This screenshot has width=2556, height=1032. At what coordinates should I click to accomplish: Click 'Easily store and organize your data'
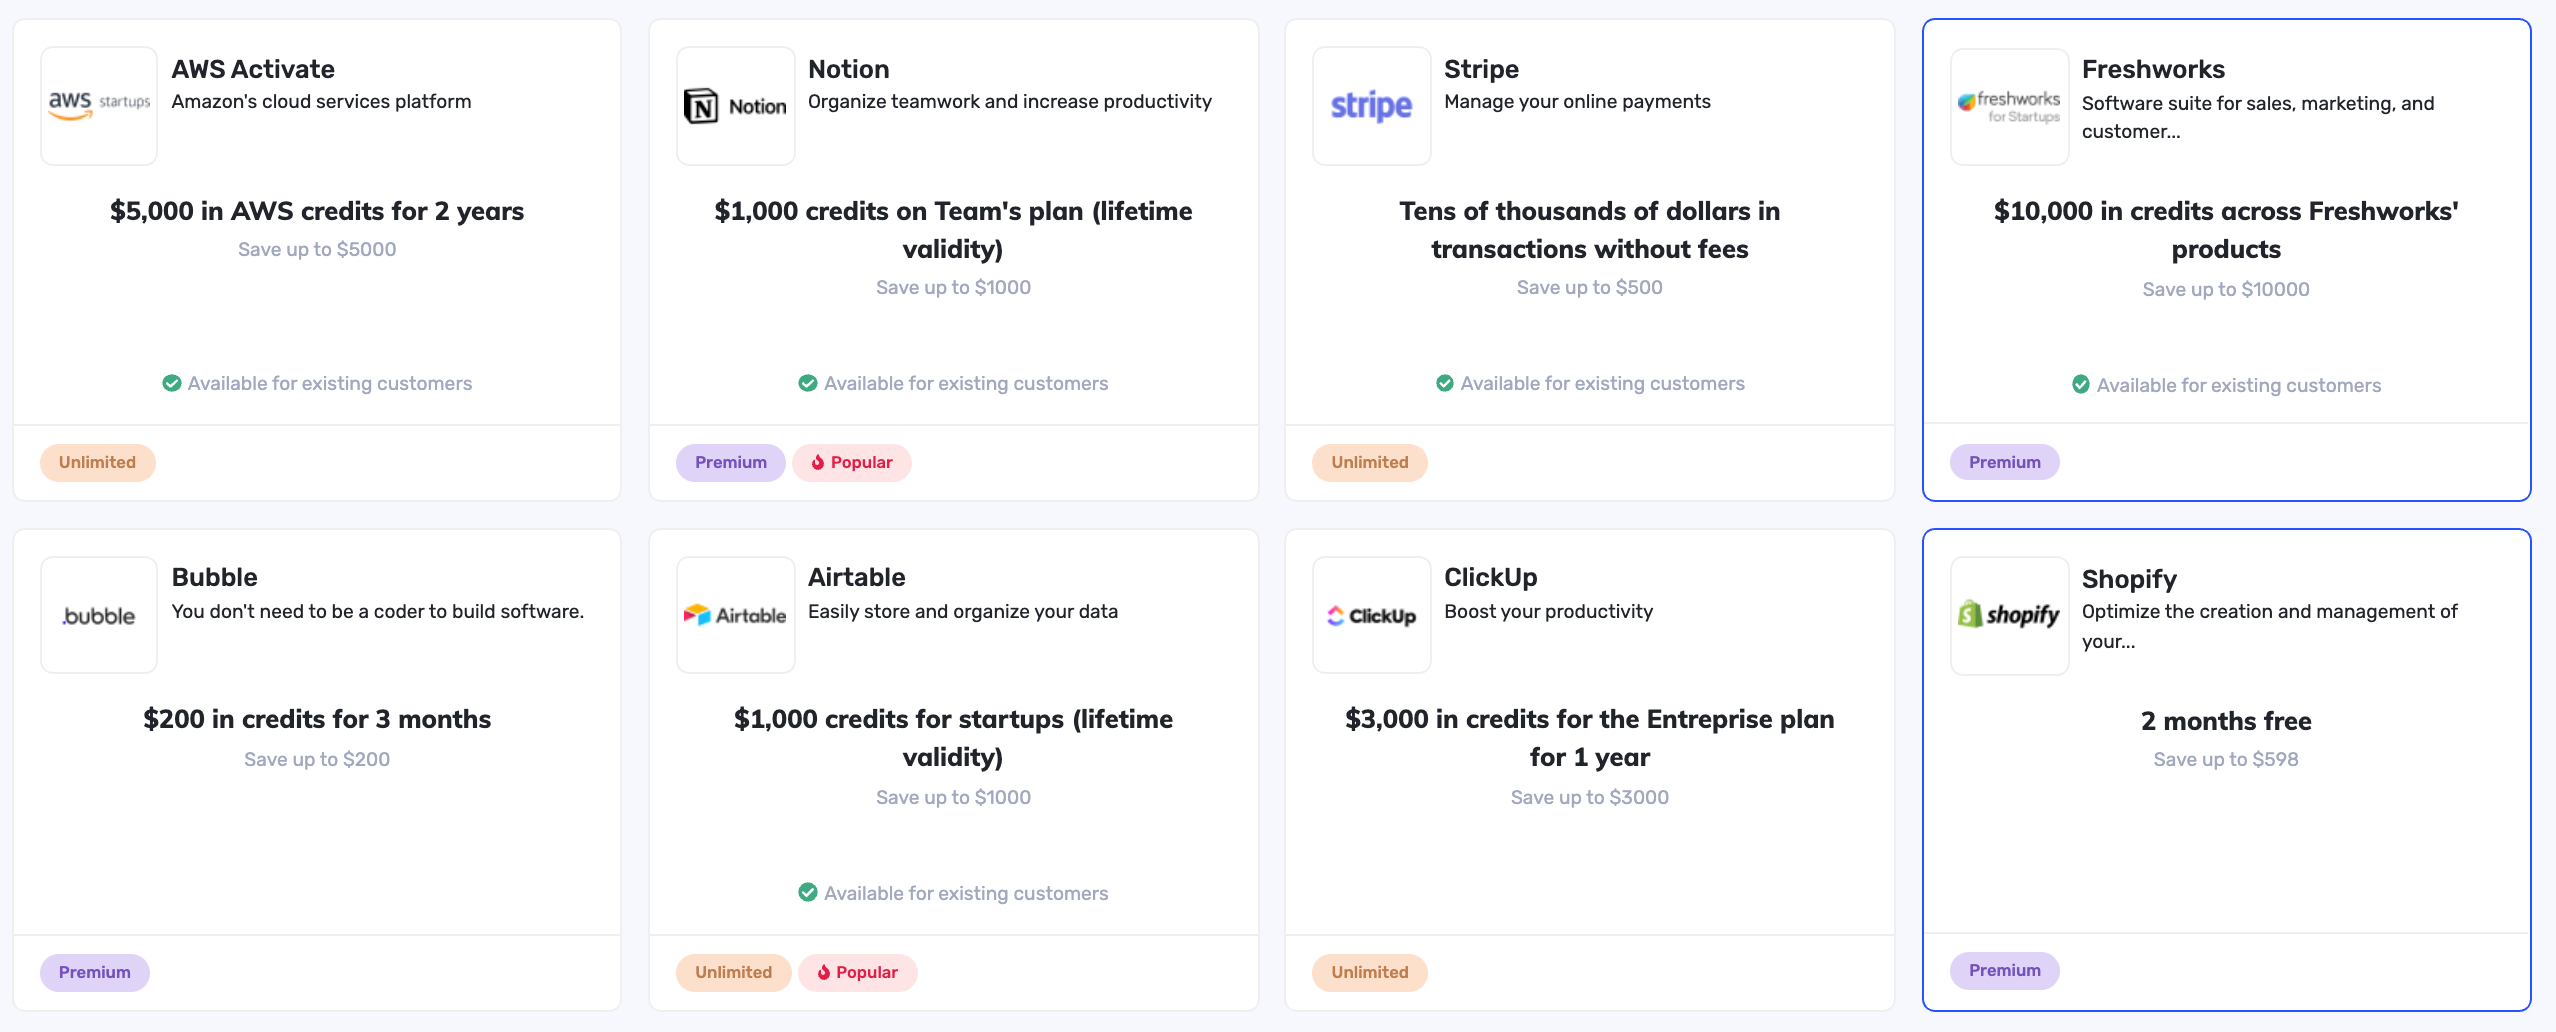963,611
